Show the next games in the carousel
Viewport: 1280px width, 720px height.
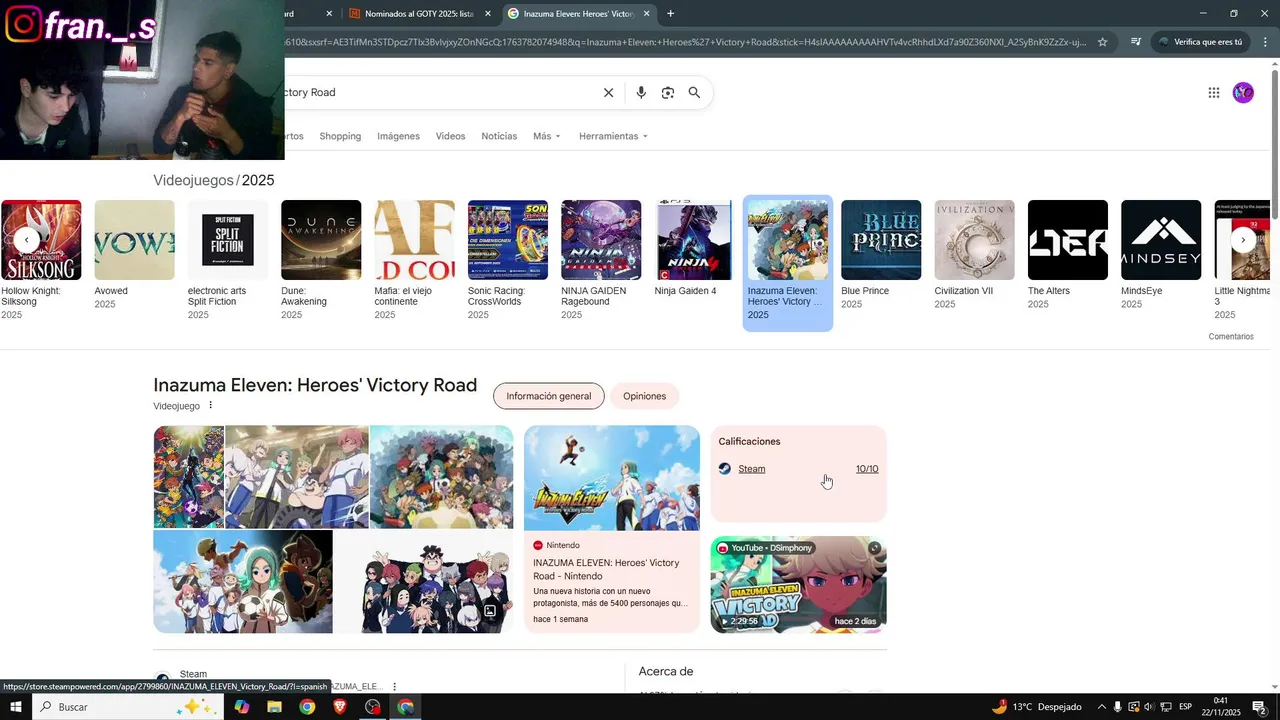click(1243, 240)
